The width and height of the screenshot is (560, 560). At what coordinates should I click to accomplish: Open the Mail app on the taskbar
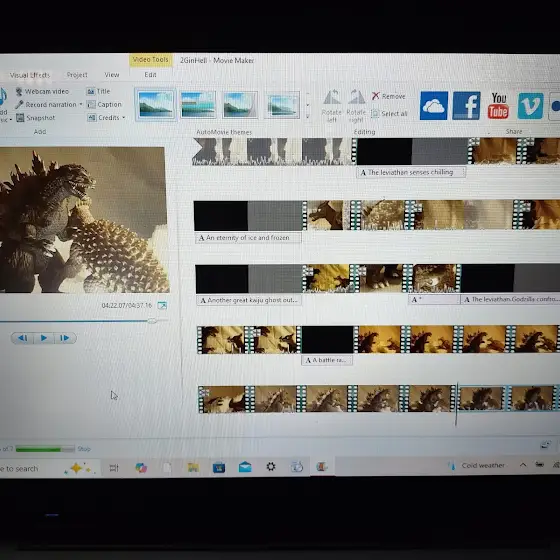tap(245, 467)
